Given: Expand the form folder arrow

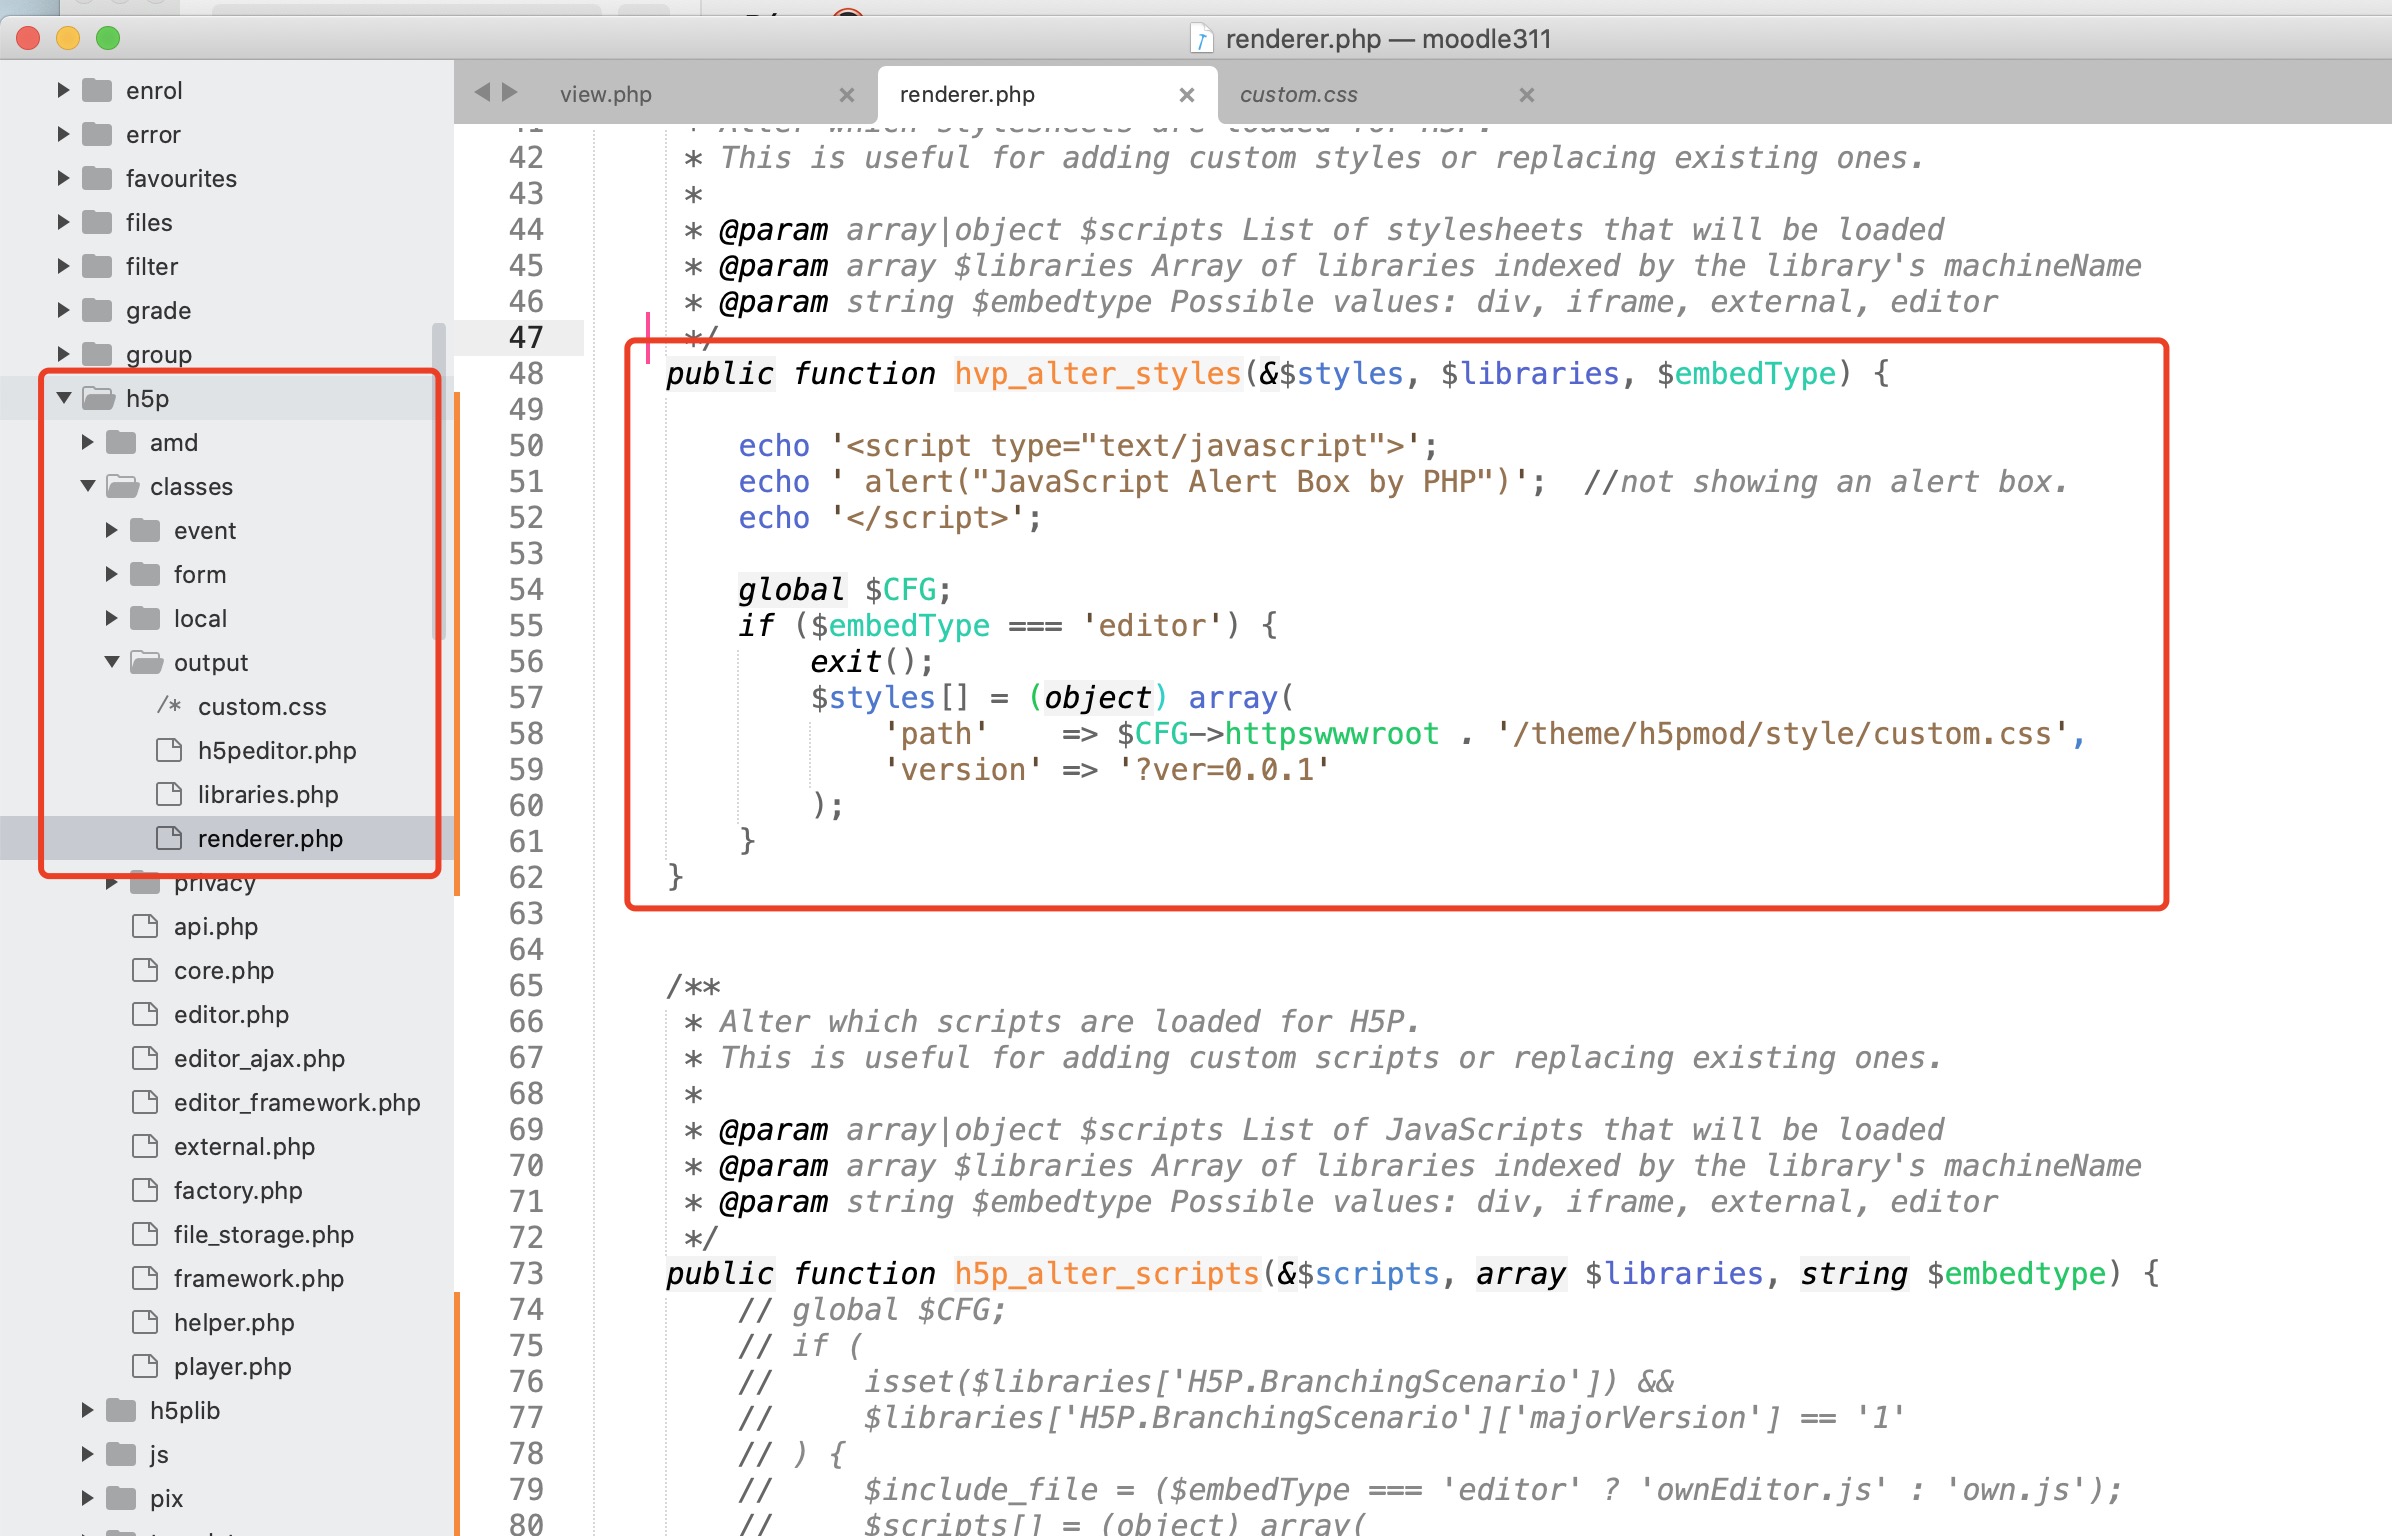Looking at the screenshot, I should pyautogui.click(x=111, y=575).
